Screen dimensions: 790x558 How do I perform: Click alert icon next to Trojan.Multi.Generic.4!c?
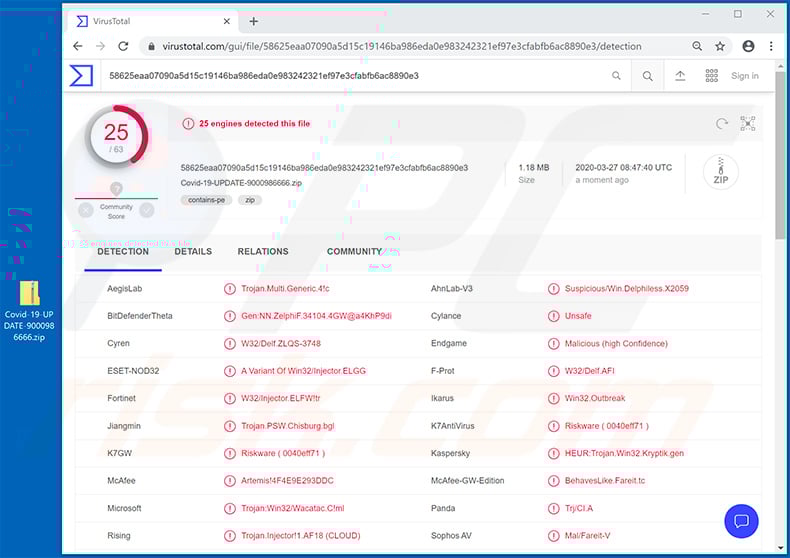[x=230, y=289]
